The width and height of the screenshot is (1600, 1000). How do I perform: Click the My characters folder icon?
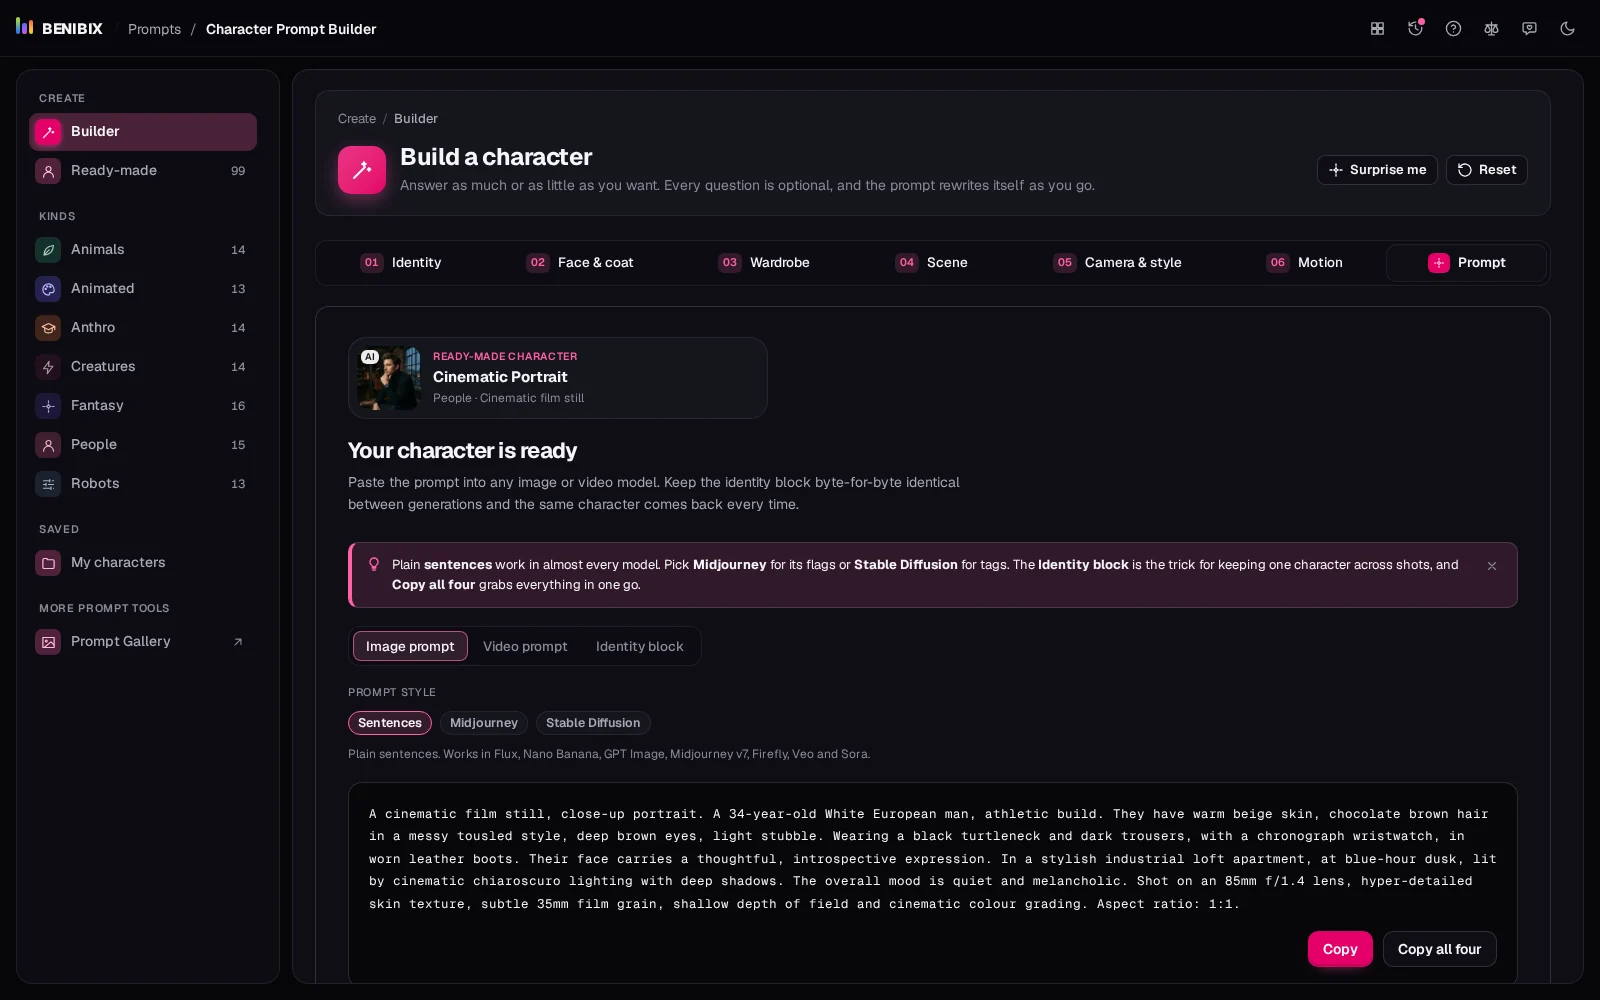coord(48,563)
